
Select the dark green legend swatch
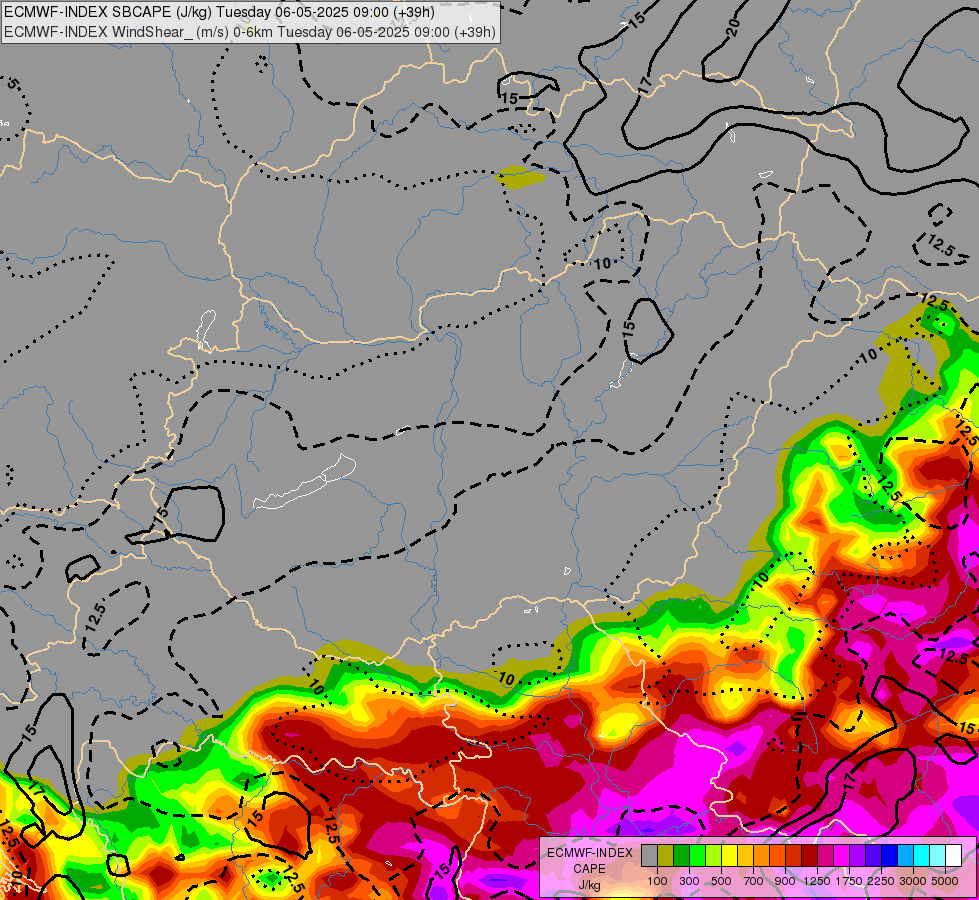(x=682, y=856)
